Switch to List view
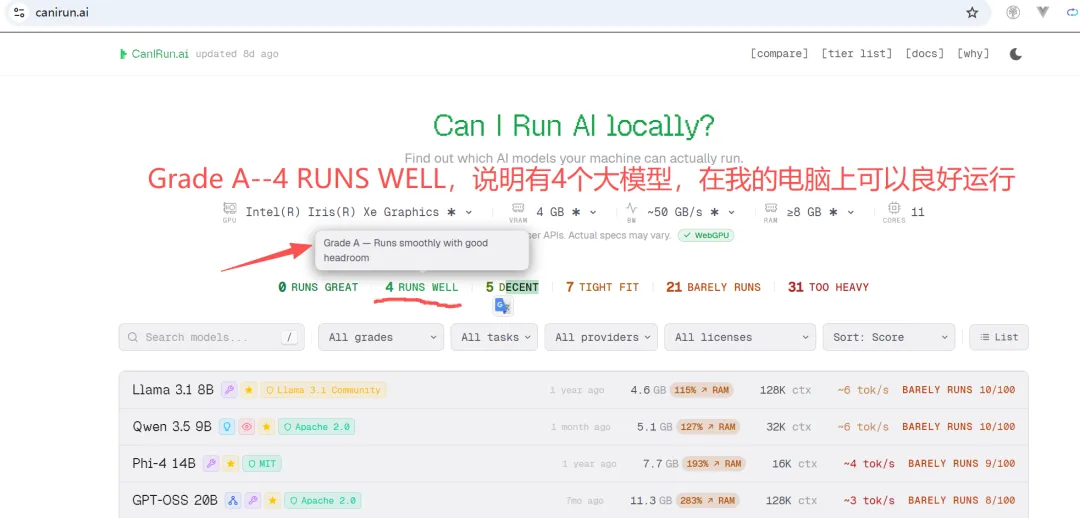The image size is (1080, 518). (999, 337)
